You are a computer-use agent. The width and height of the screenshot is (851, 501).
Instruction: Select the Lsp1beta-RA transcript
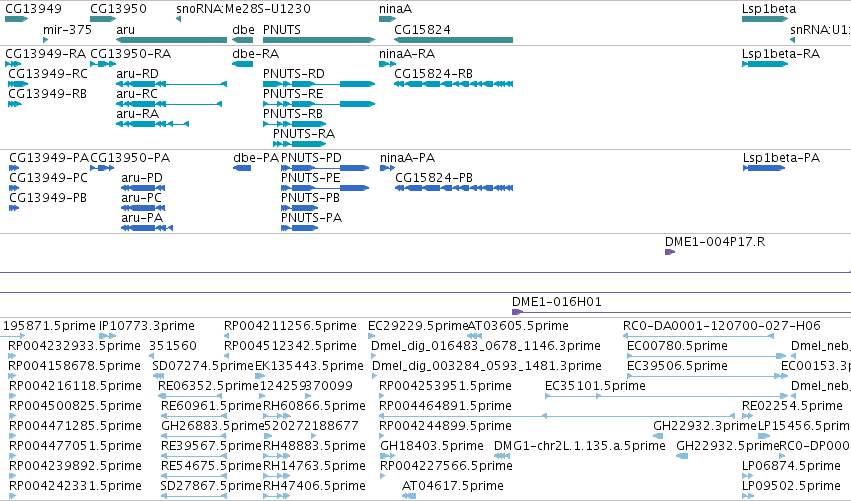pyautogui.click(x=765, y=64)
